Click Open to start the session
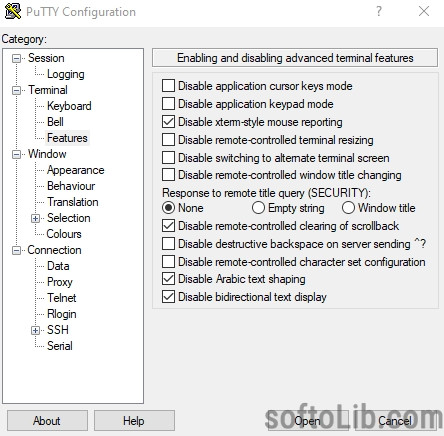Viewport: 444px width, 436px height. [307, 421]
